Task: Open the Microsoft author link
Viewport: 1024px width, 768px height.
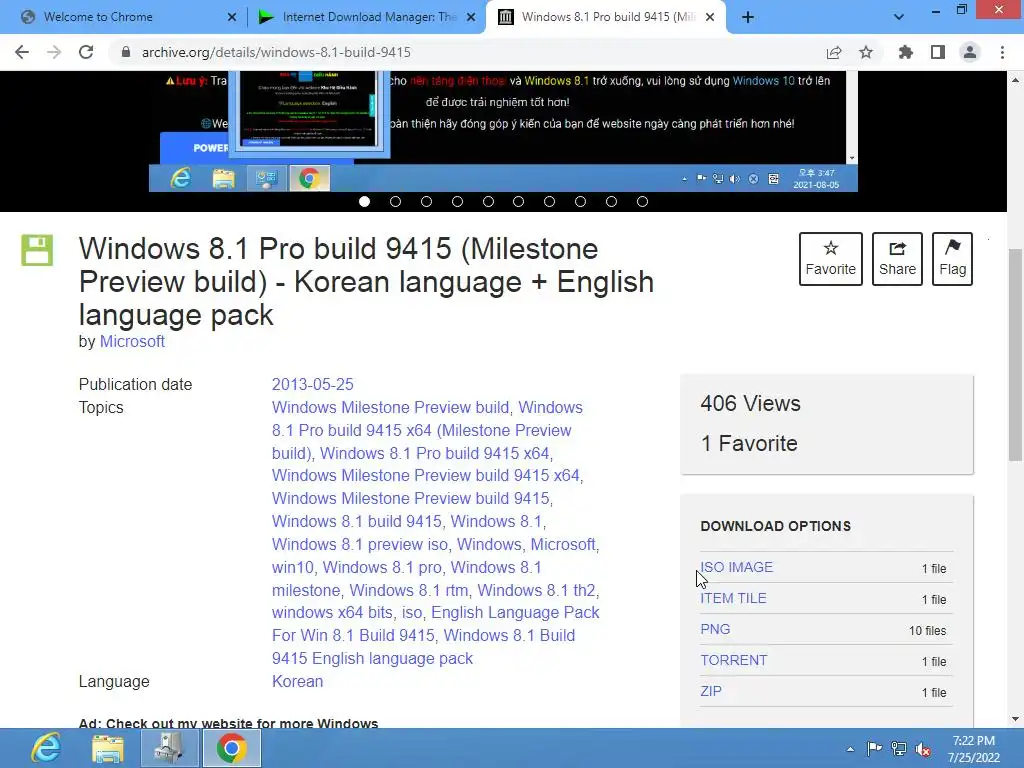Action: [x=132, y=342]
